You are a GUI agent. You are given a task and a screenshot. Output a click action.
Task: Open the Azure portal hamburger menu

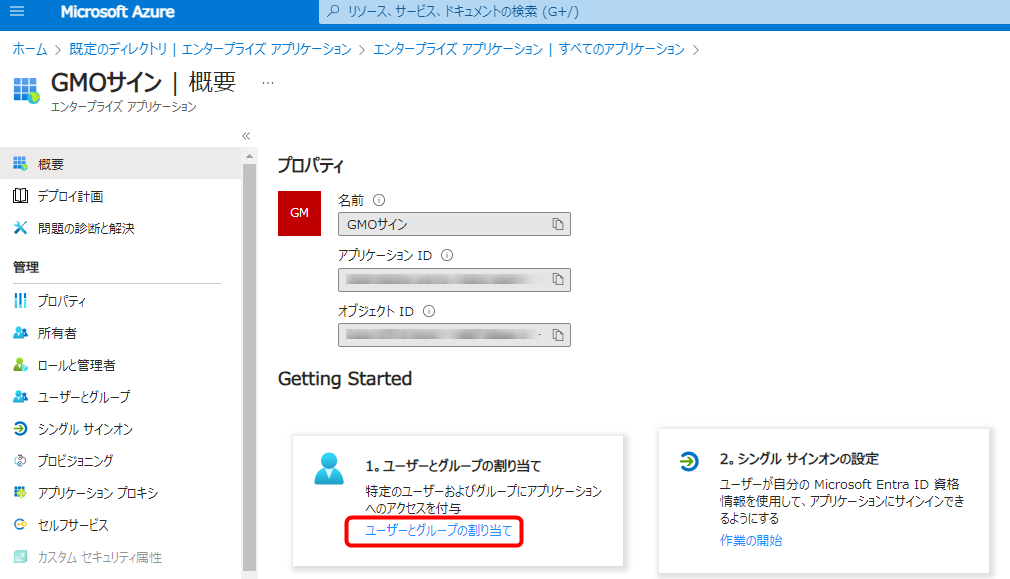click(17, 11)
